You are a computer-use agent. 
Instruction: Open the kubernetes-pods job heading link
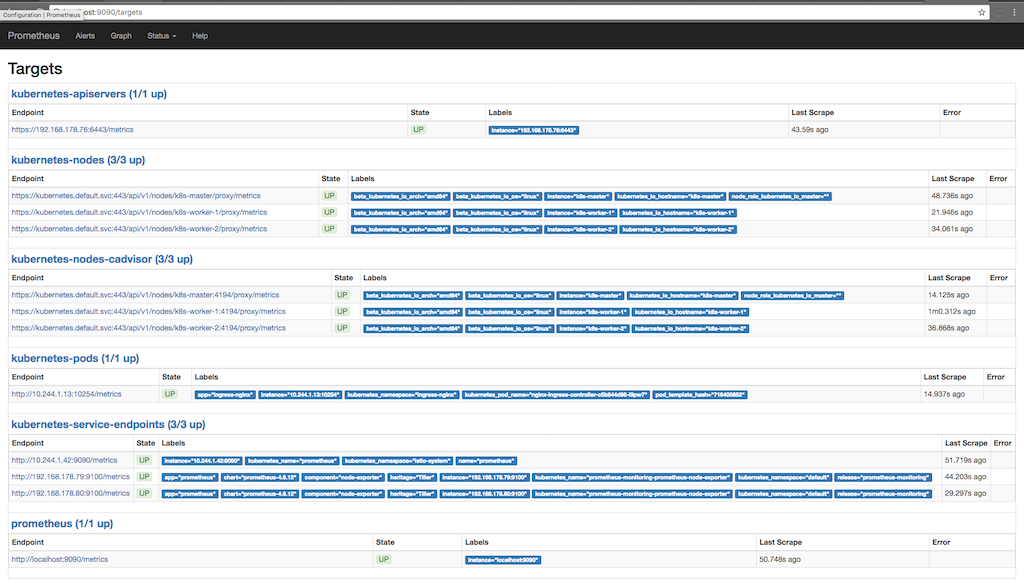(75, 358)
